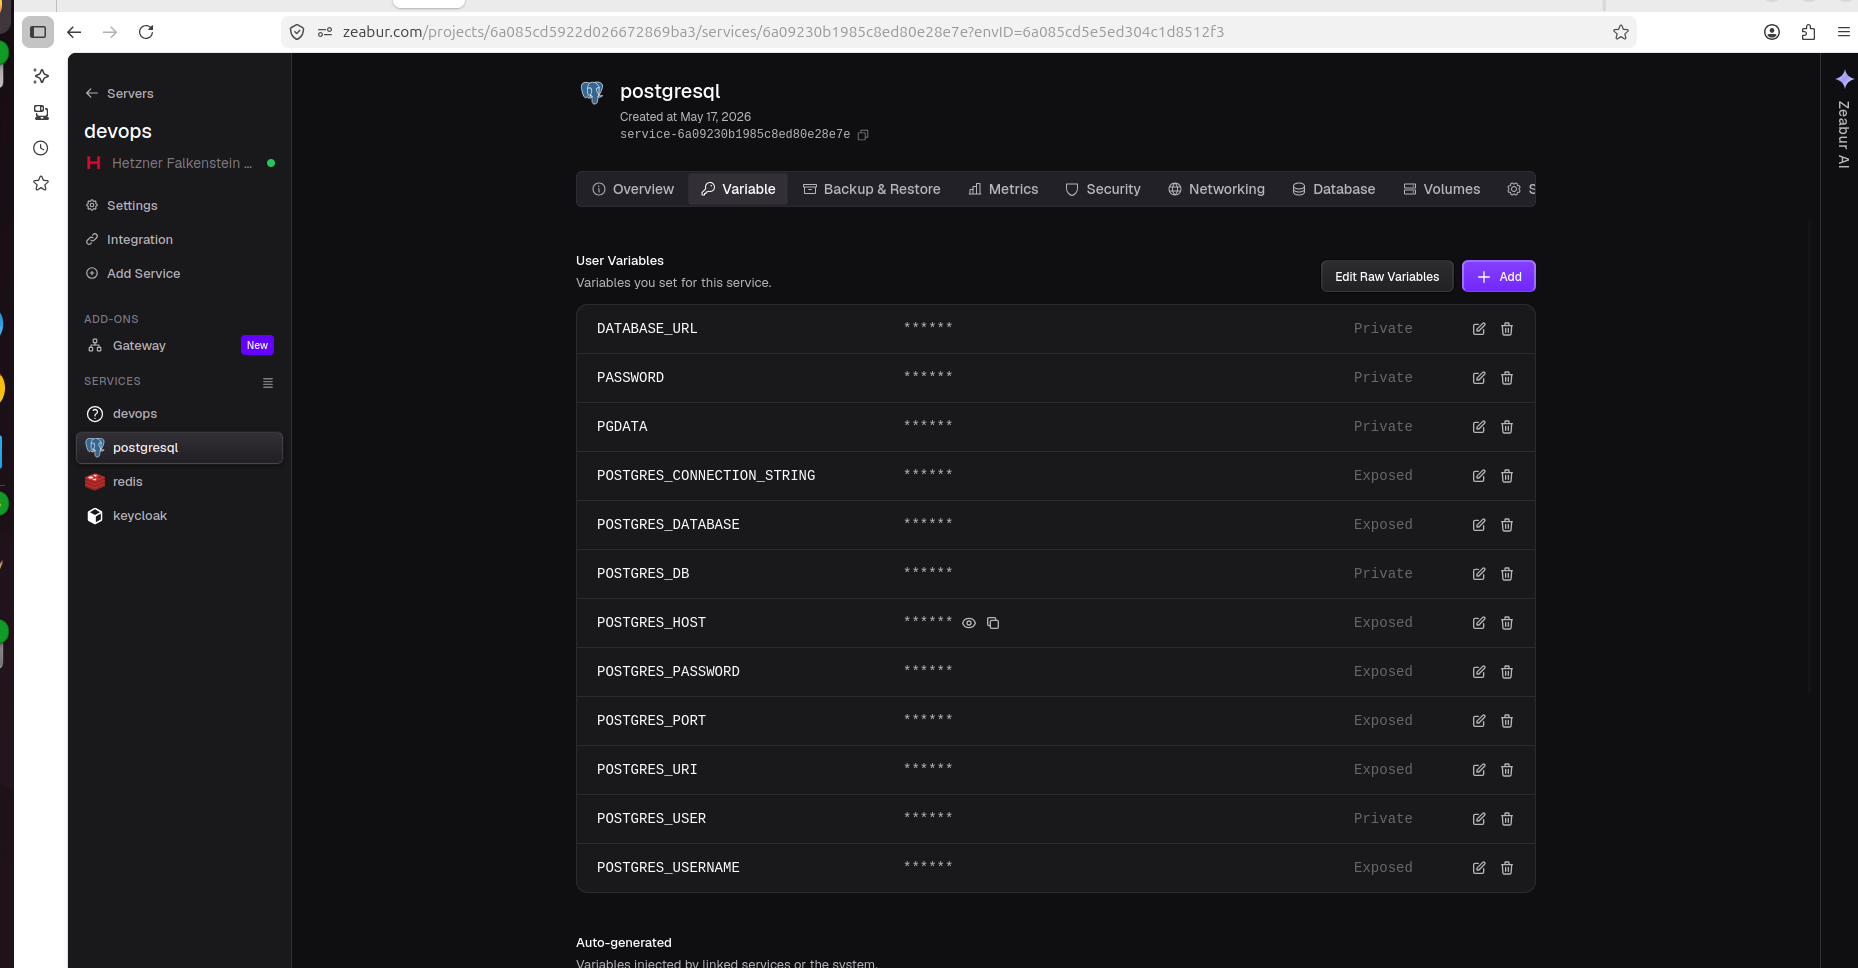Reload the page in the browser
This screenshot has width=1858, height=968.
pyautogui.click(x=146, y=32)
